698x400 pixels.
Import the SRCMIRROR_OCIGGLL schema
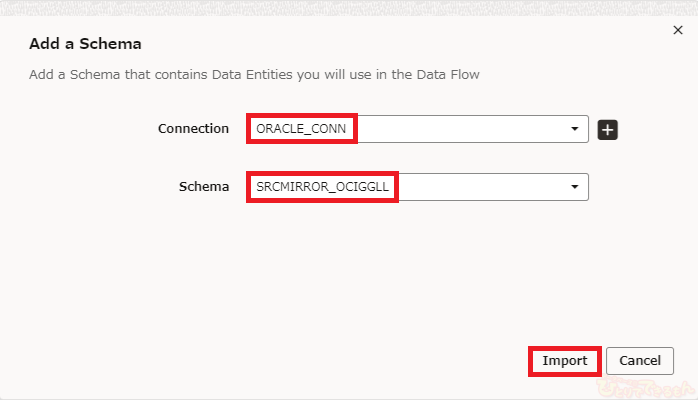(x=564, y=360)
